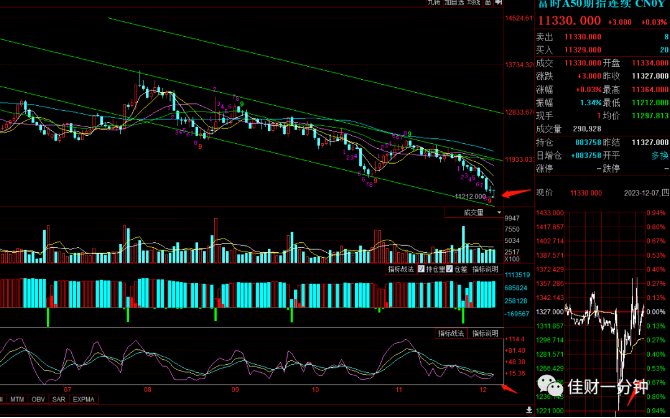Select the SAR indicator tab
This screenshot has height=418, width=670.
(59, 400)
